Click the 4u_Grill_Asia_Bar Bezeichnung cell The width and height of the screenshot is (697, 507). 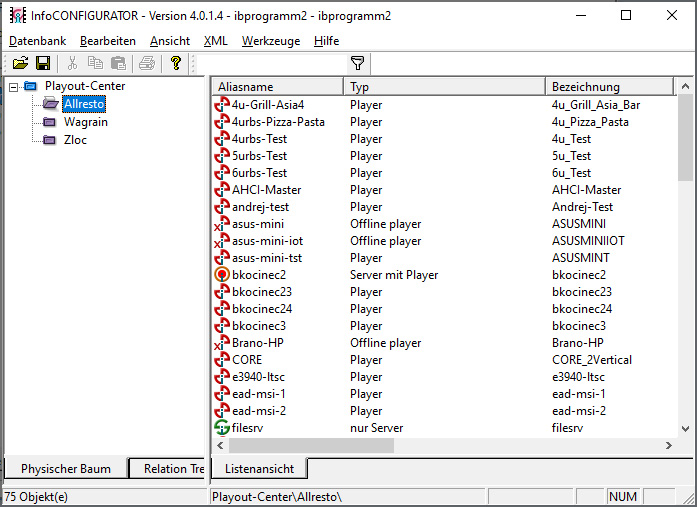pyautogui.click(x=596, y=105)
